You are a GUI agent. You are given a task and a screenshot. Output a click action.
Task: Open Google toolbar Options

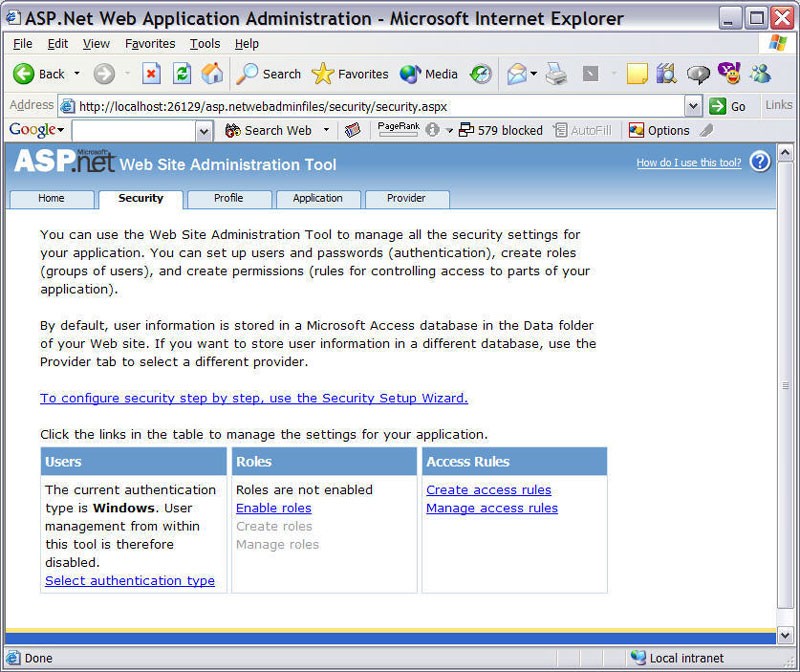pos(659,131)
